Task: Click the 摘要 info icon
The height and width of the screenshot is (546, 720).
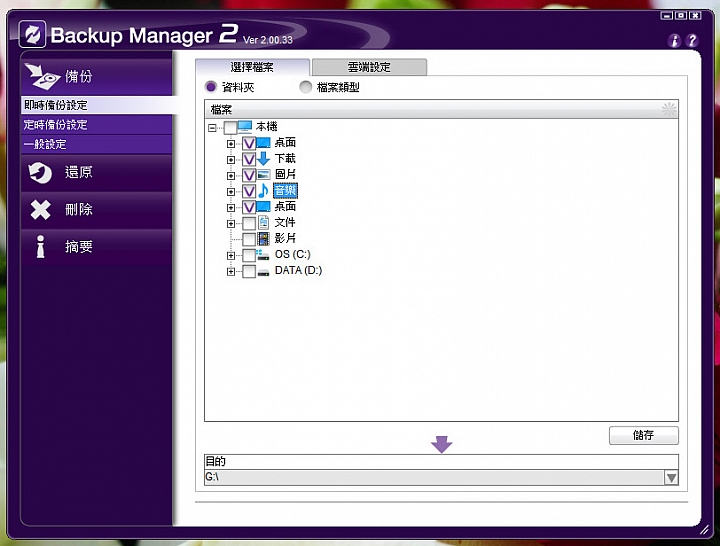Action: click(x=40, y=247)
